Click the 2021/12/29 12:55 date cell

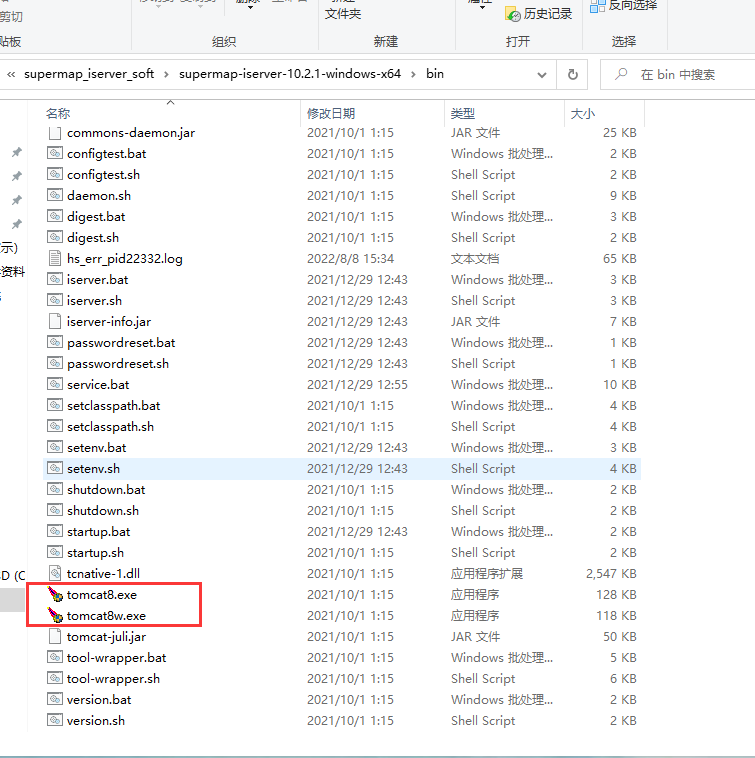(x=357, y=385)
